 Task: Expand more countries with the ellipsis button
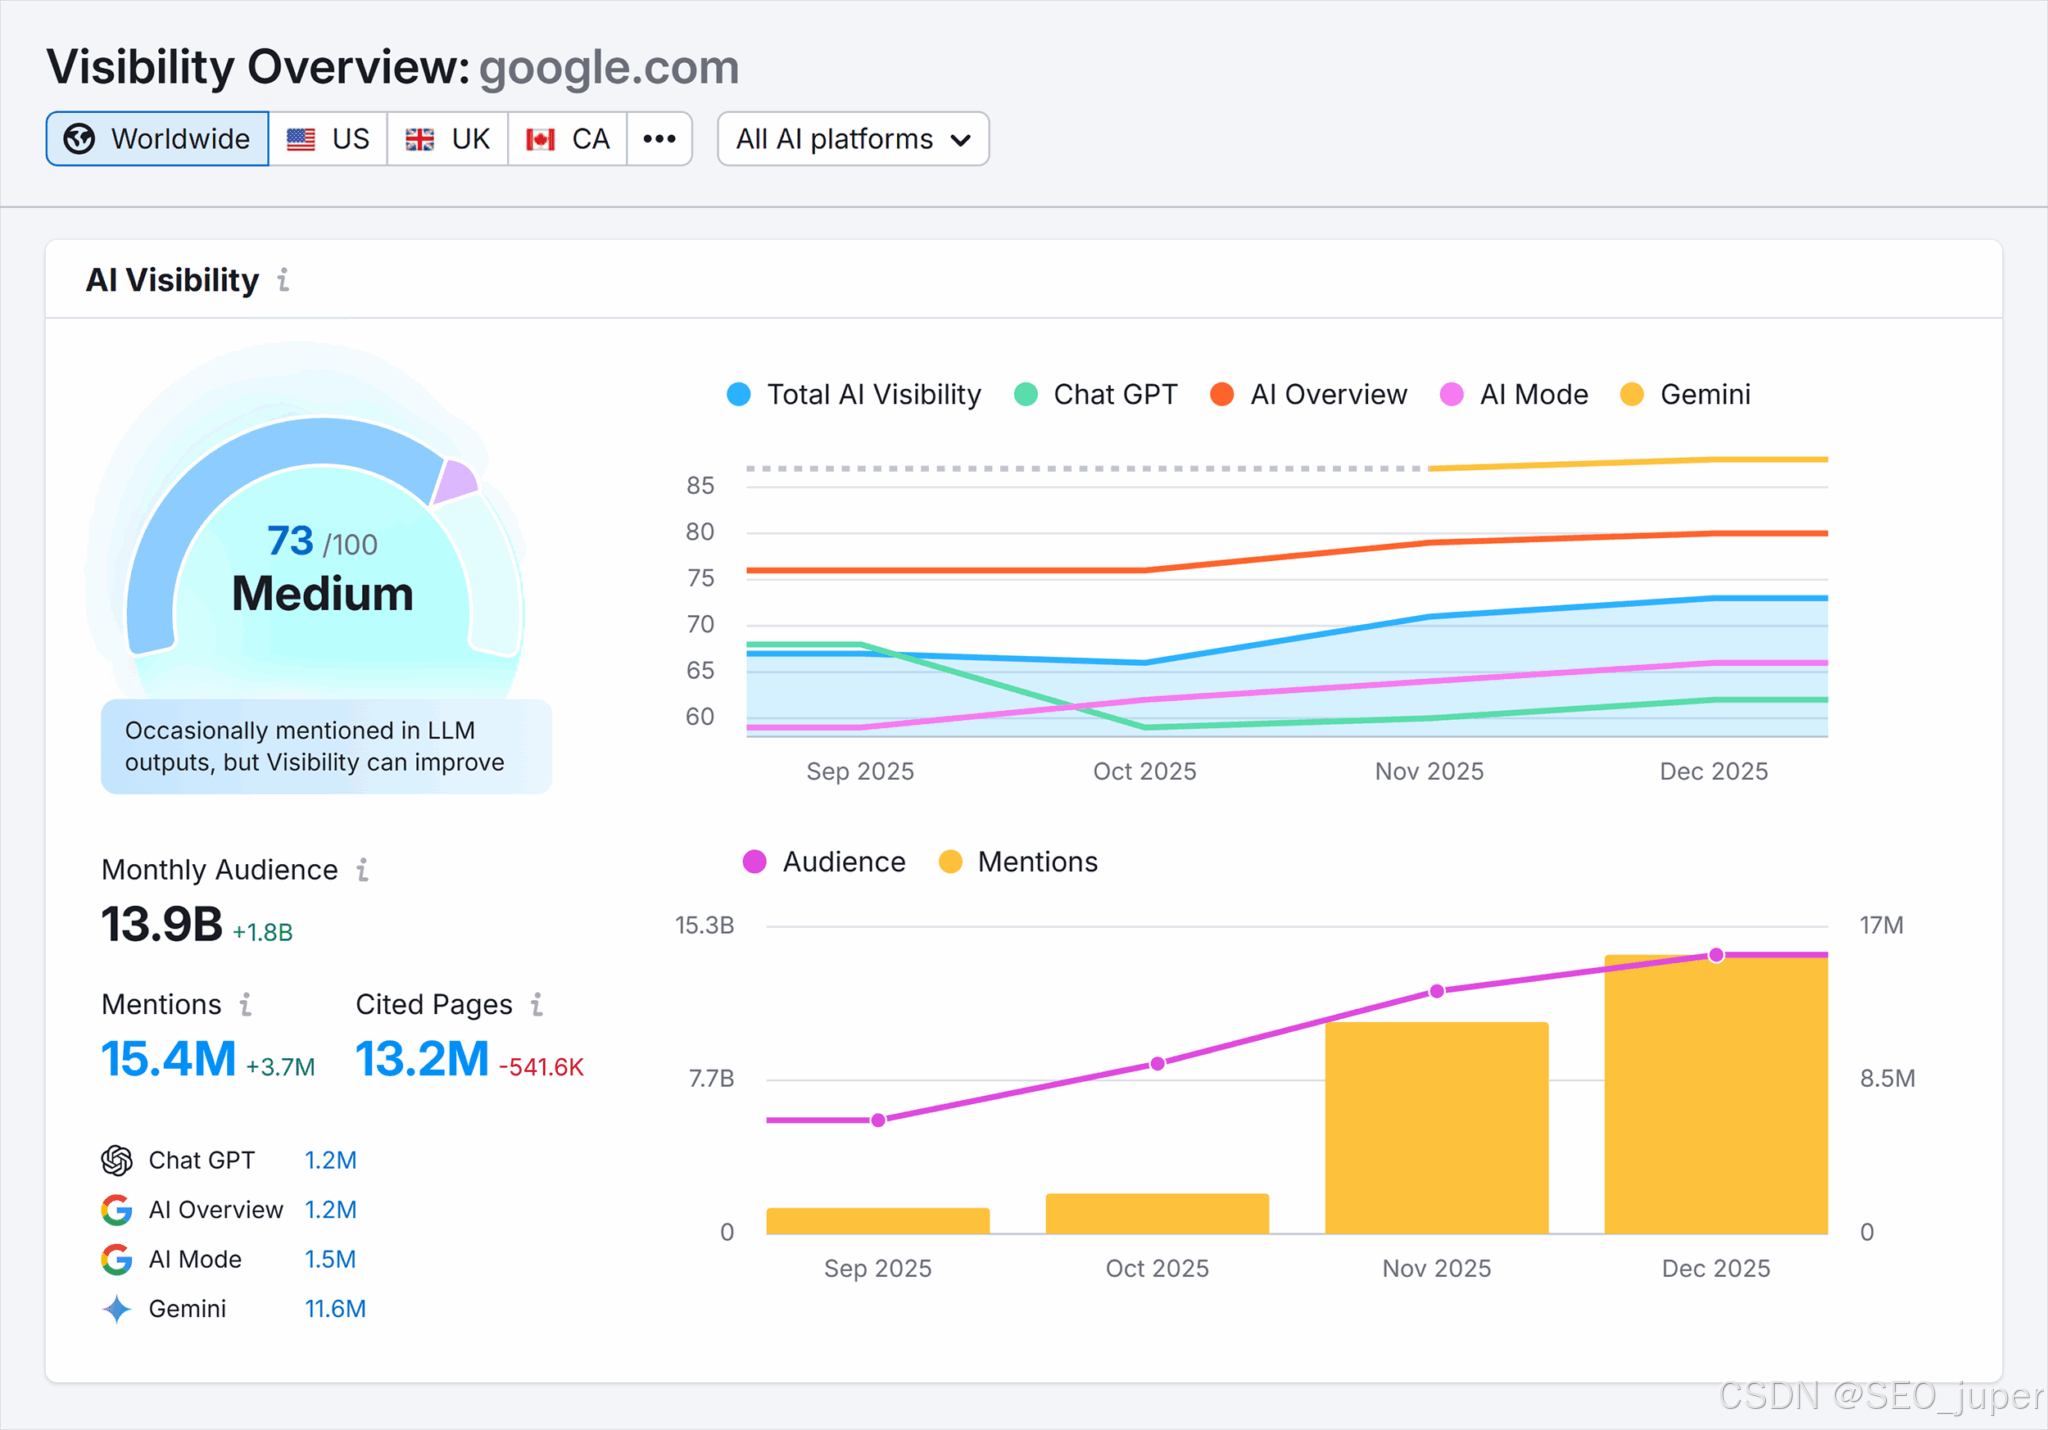point(659,139)
